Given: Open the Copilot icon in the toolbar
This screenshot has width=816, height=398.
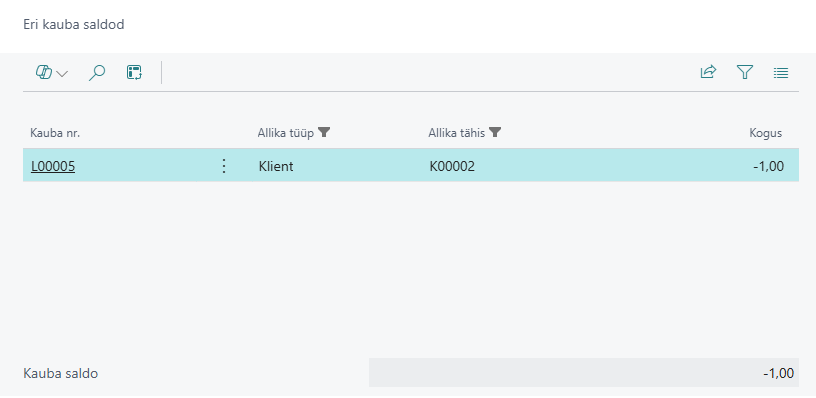Looking at the screenshot, I should 44,72.
